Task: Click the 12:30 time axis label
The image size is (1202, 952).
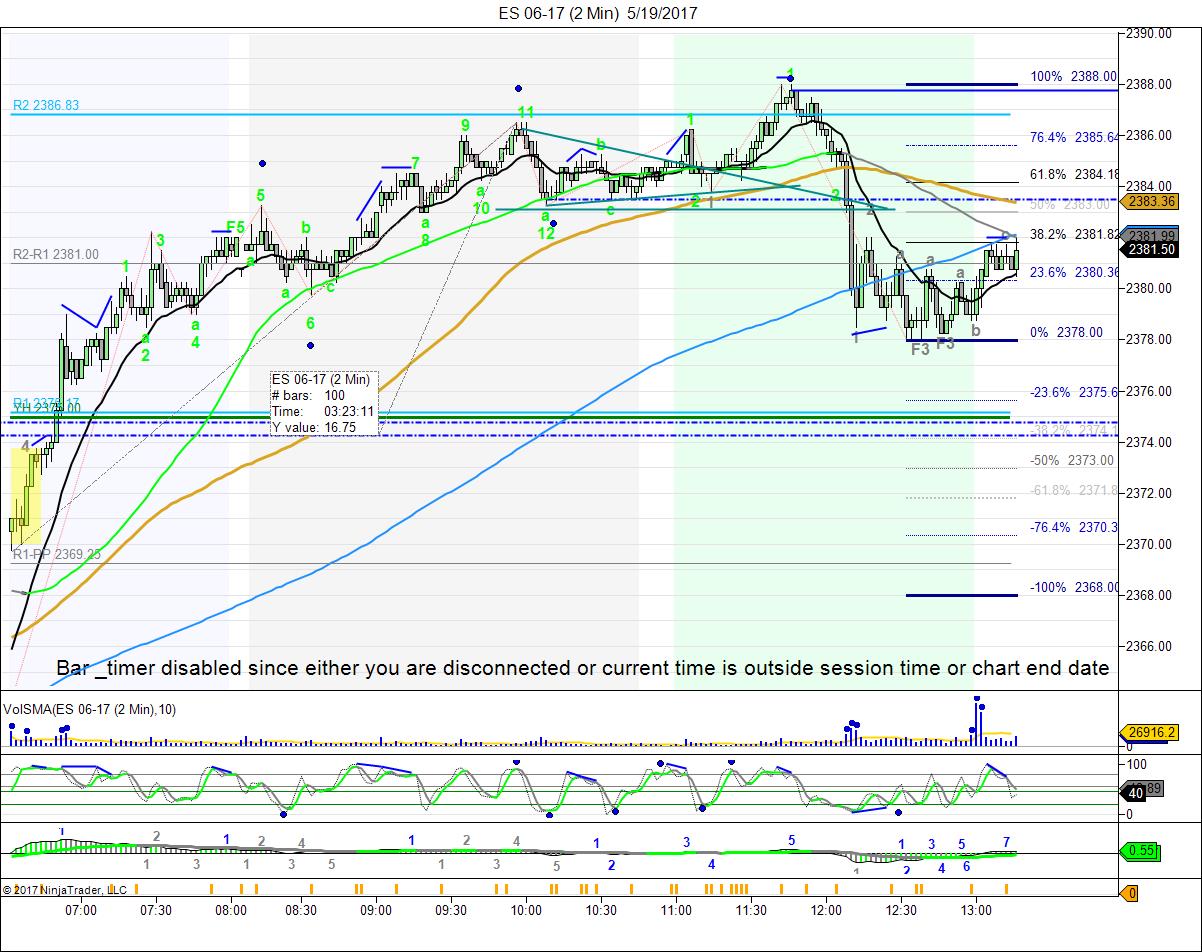Action: click(x=901, y=910)
